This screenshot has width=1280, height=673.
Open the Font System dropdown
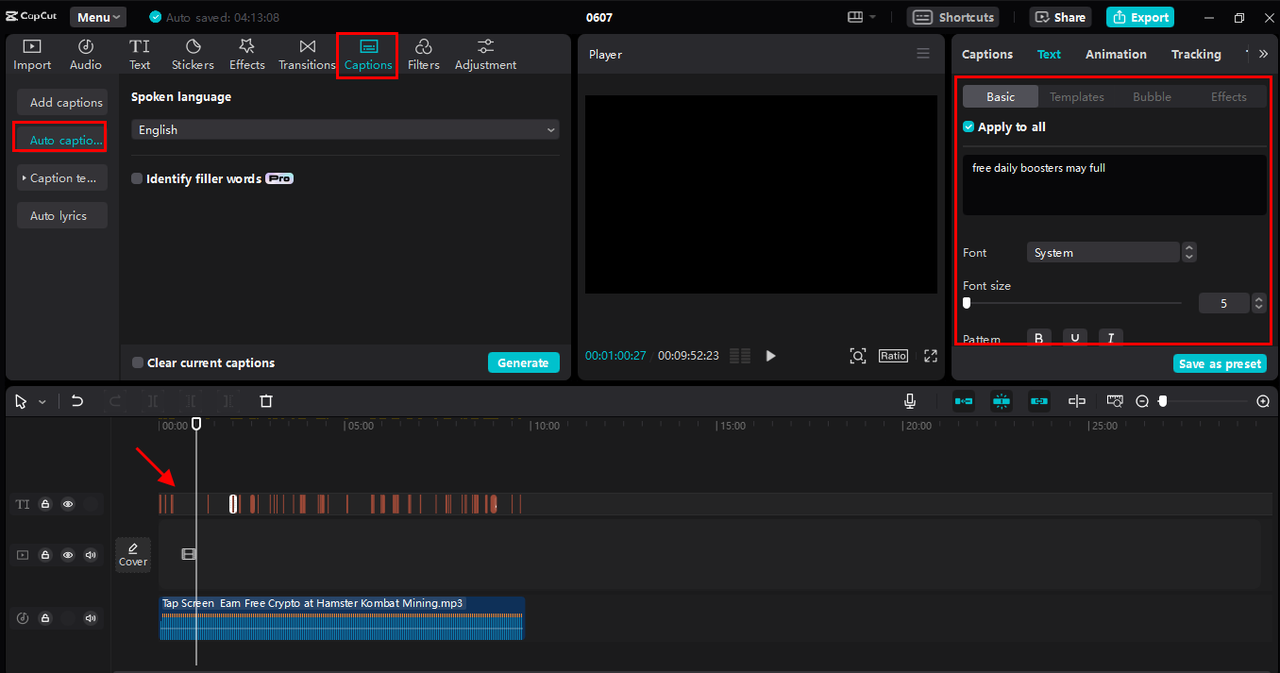click(x=1103, y=253)
